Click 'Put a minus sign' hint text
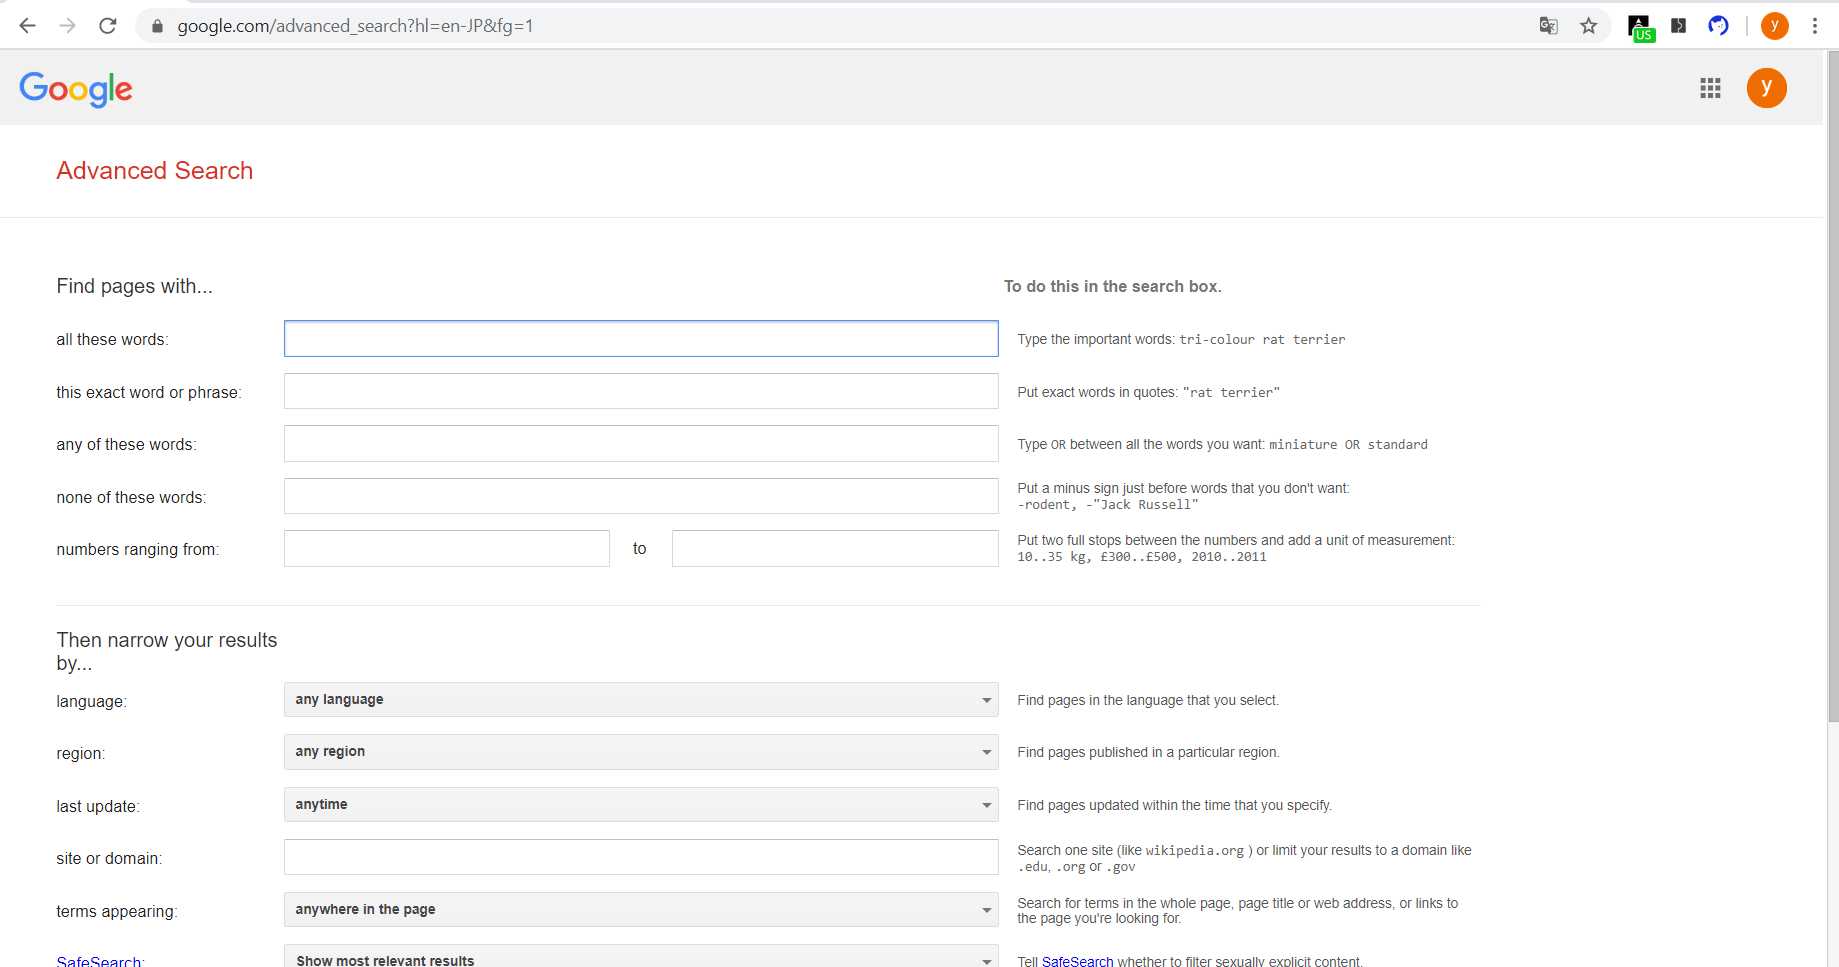Screen dimensions: 1839x967 [x=1183, y=496]
